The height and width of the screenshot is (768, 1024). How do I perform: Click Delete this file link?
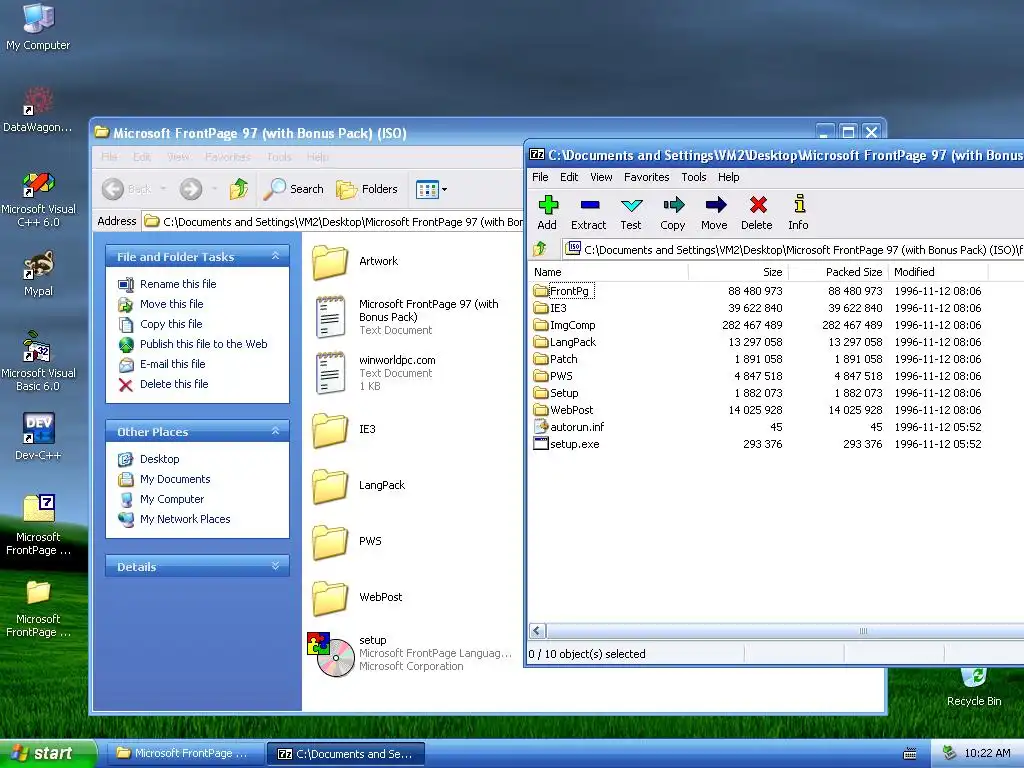(174, 384)
